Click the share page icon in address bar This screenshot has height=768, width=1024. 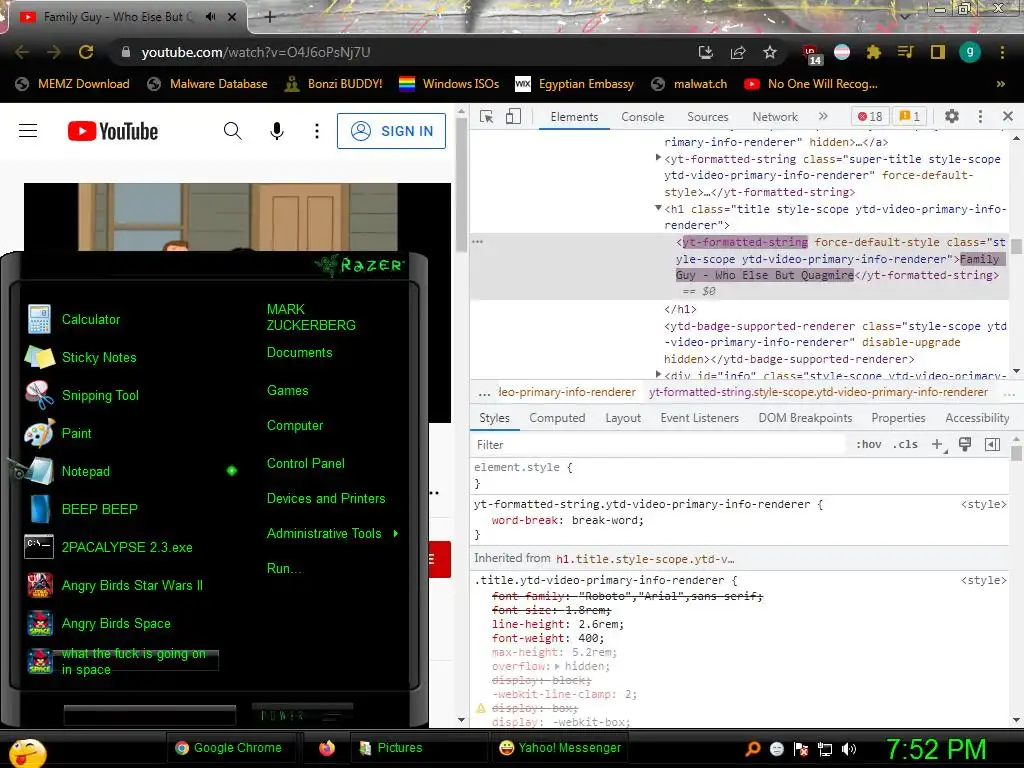[x=738, y=52]
